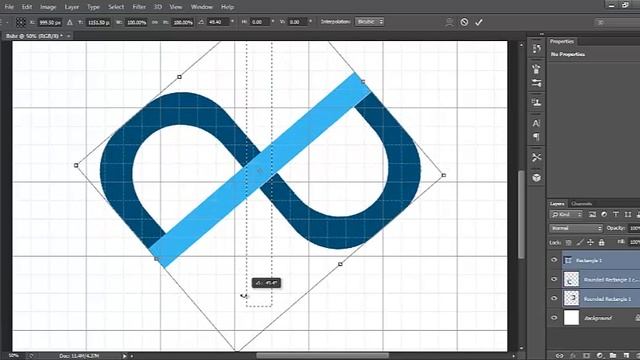640x360 pixels.
Task: Filter layers by shape layers icon
Action: click(628, 214)
